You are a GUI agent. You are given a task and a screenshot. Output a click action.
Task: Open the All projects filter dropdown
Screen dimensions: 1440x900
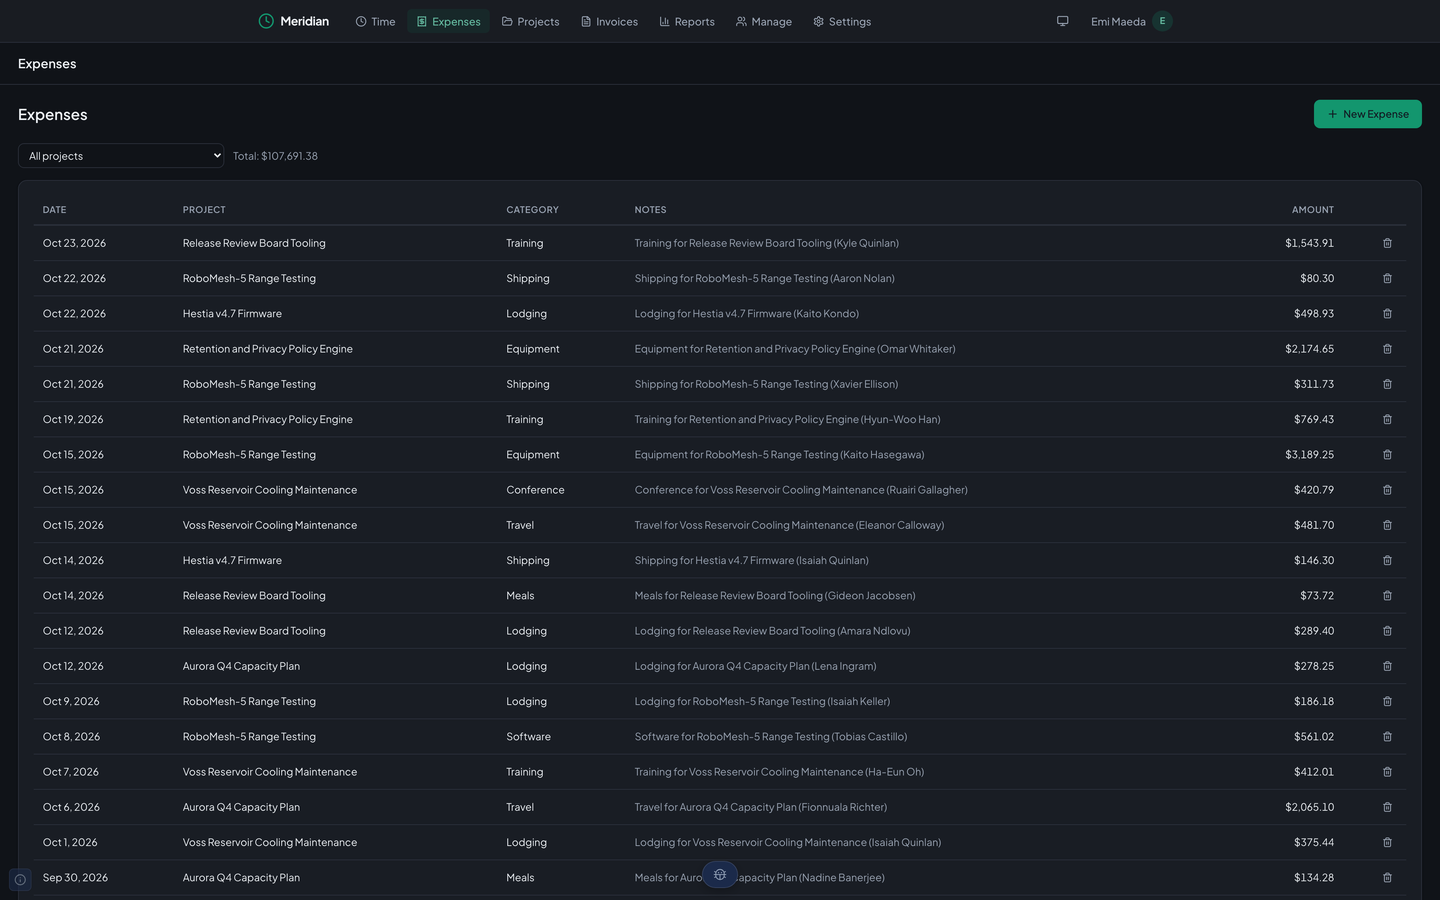(121, 156)
